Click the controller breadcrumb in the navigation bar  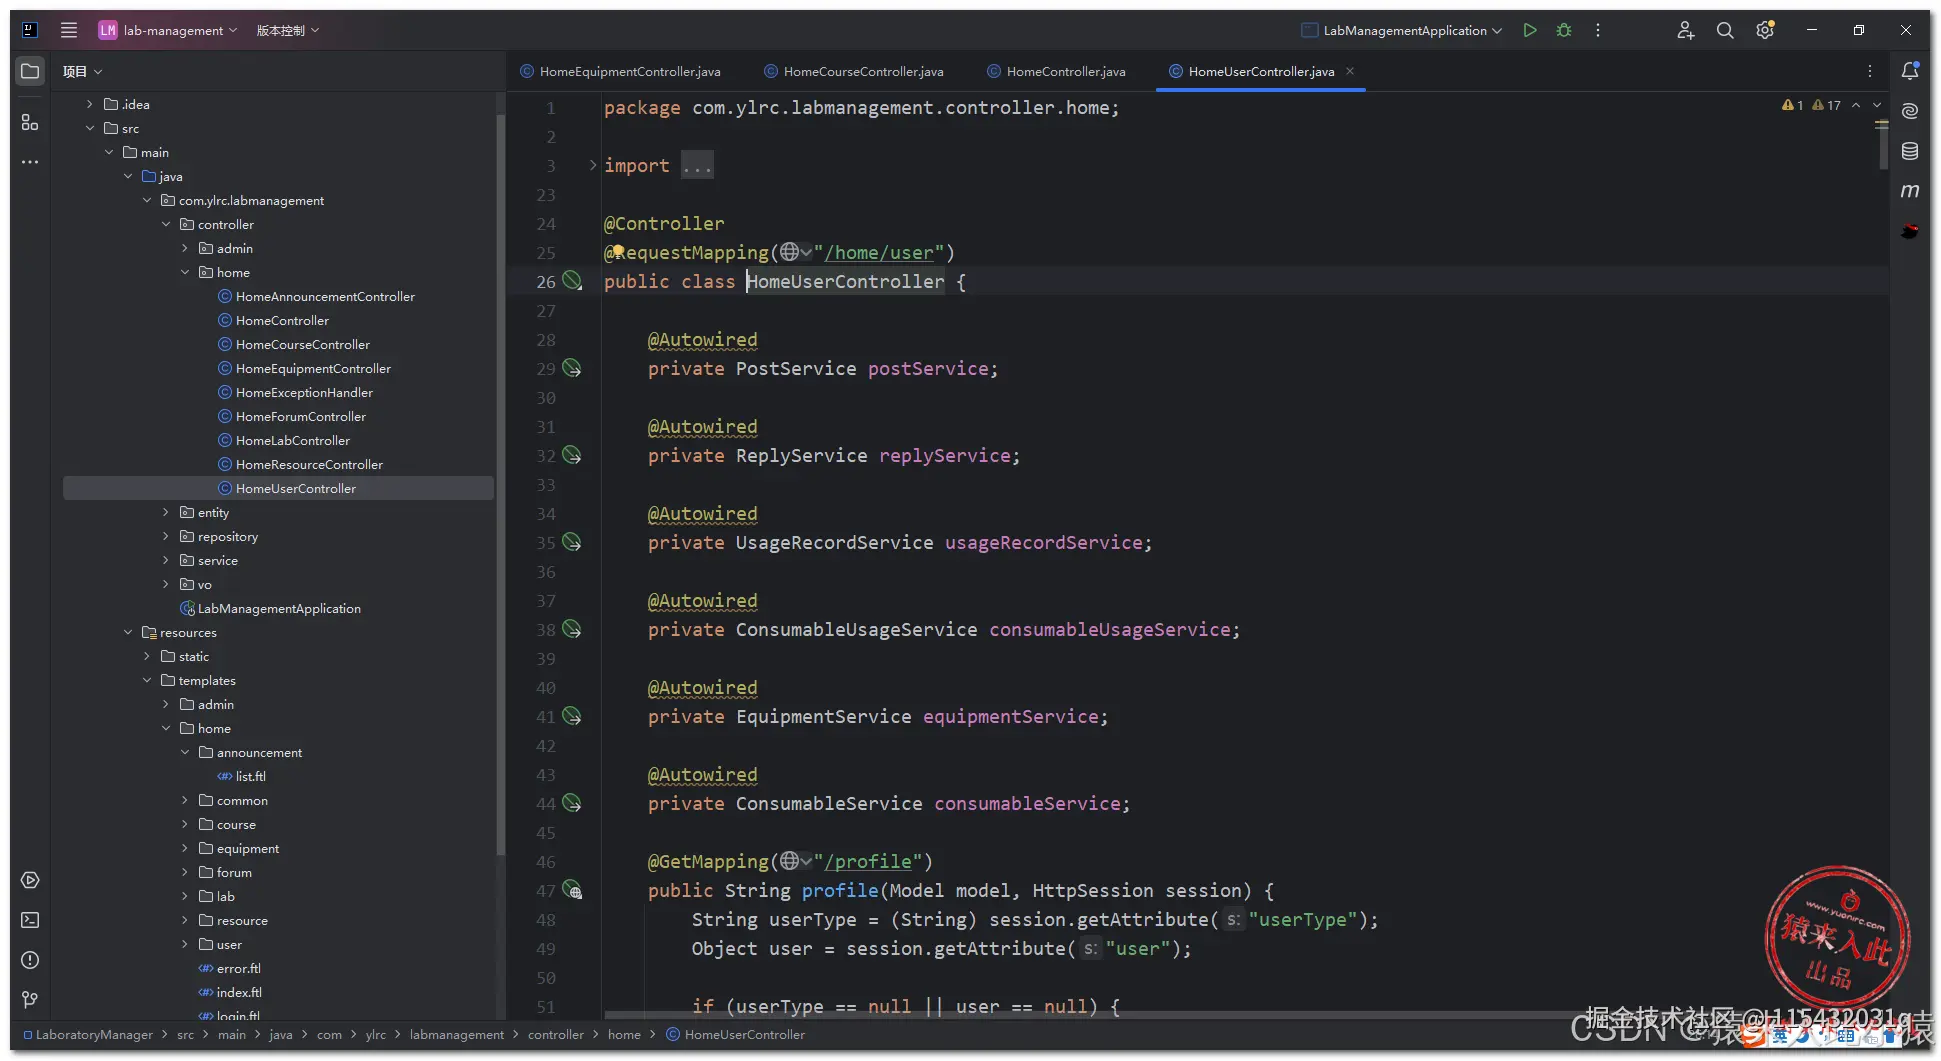pyautogui.click(x=556, y=1034)
